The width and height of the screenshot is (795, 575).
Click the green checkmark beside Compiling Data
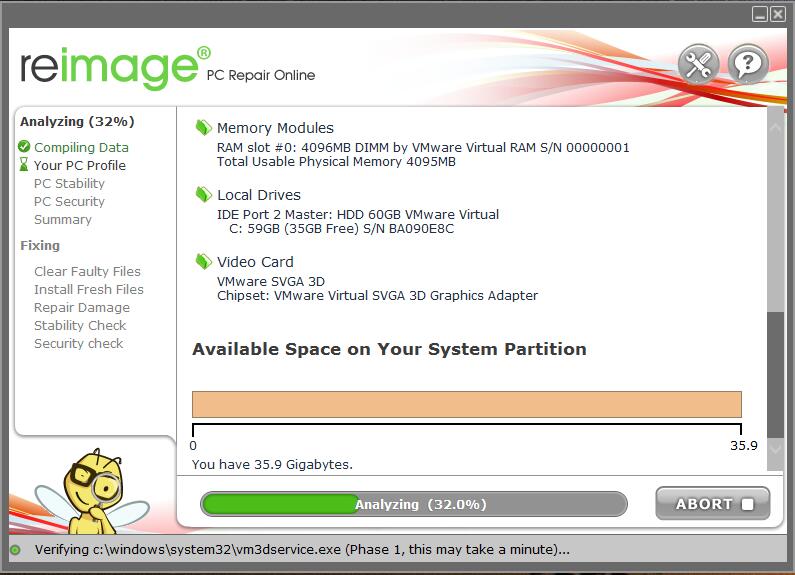tap(24, 147)
